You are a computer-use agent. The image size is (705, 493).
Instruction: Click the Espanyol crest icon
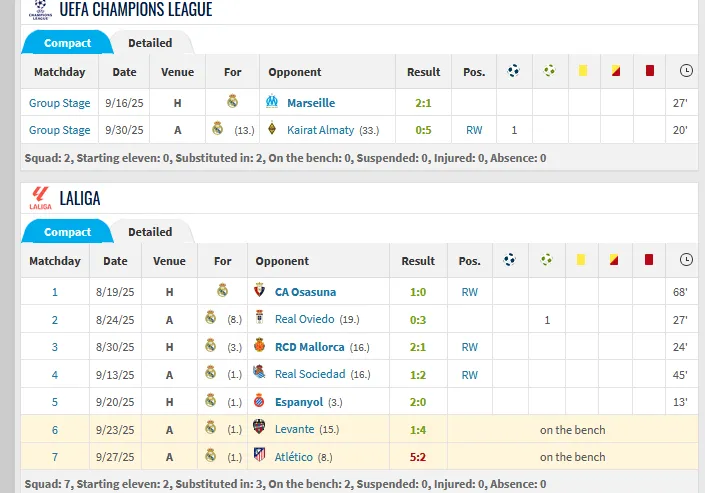tap(259, 401)
